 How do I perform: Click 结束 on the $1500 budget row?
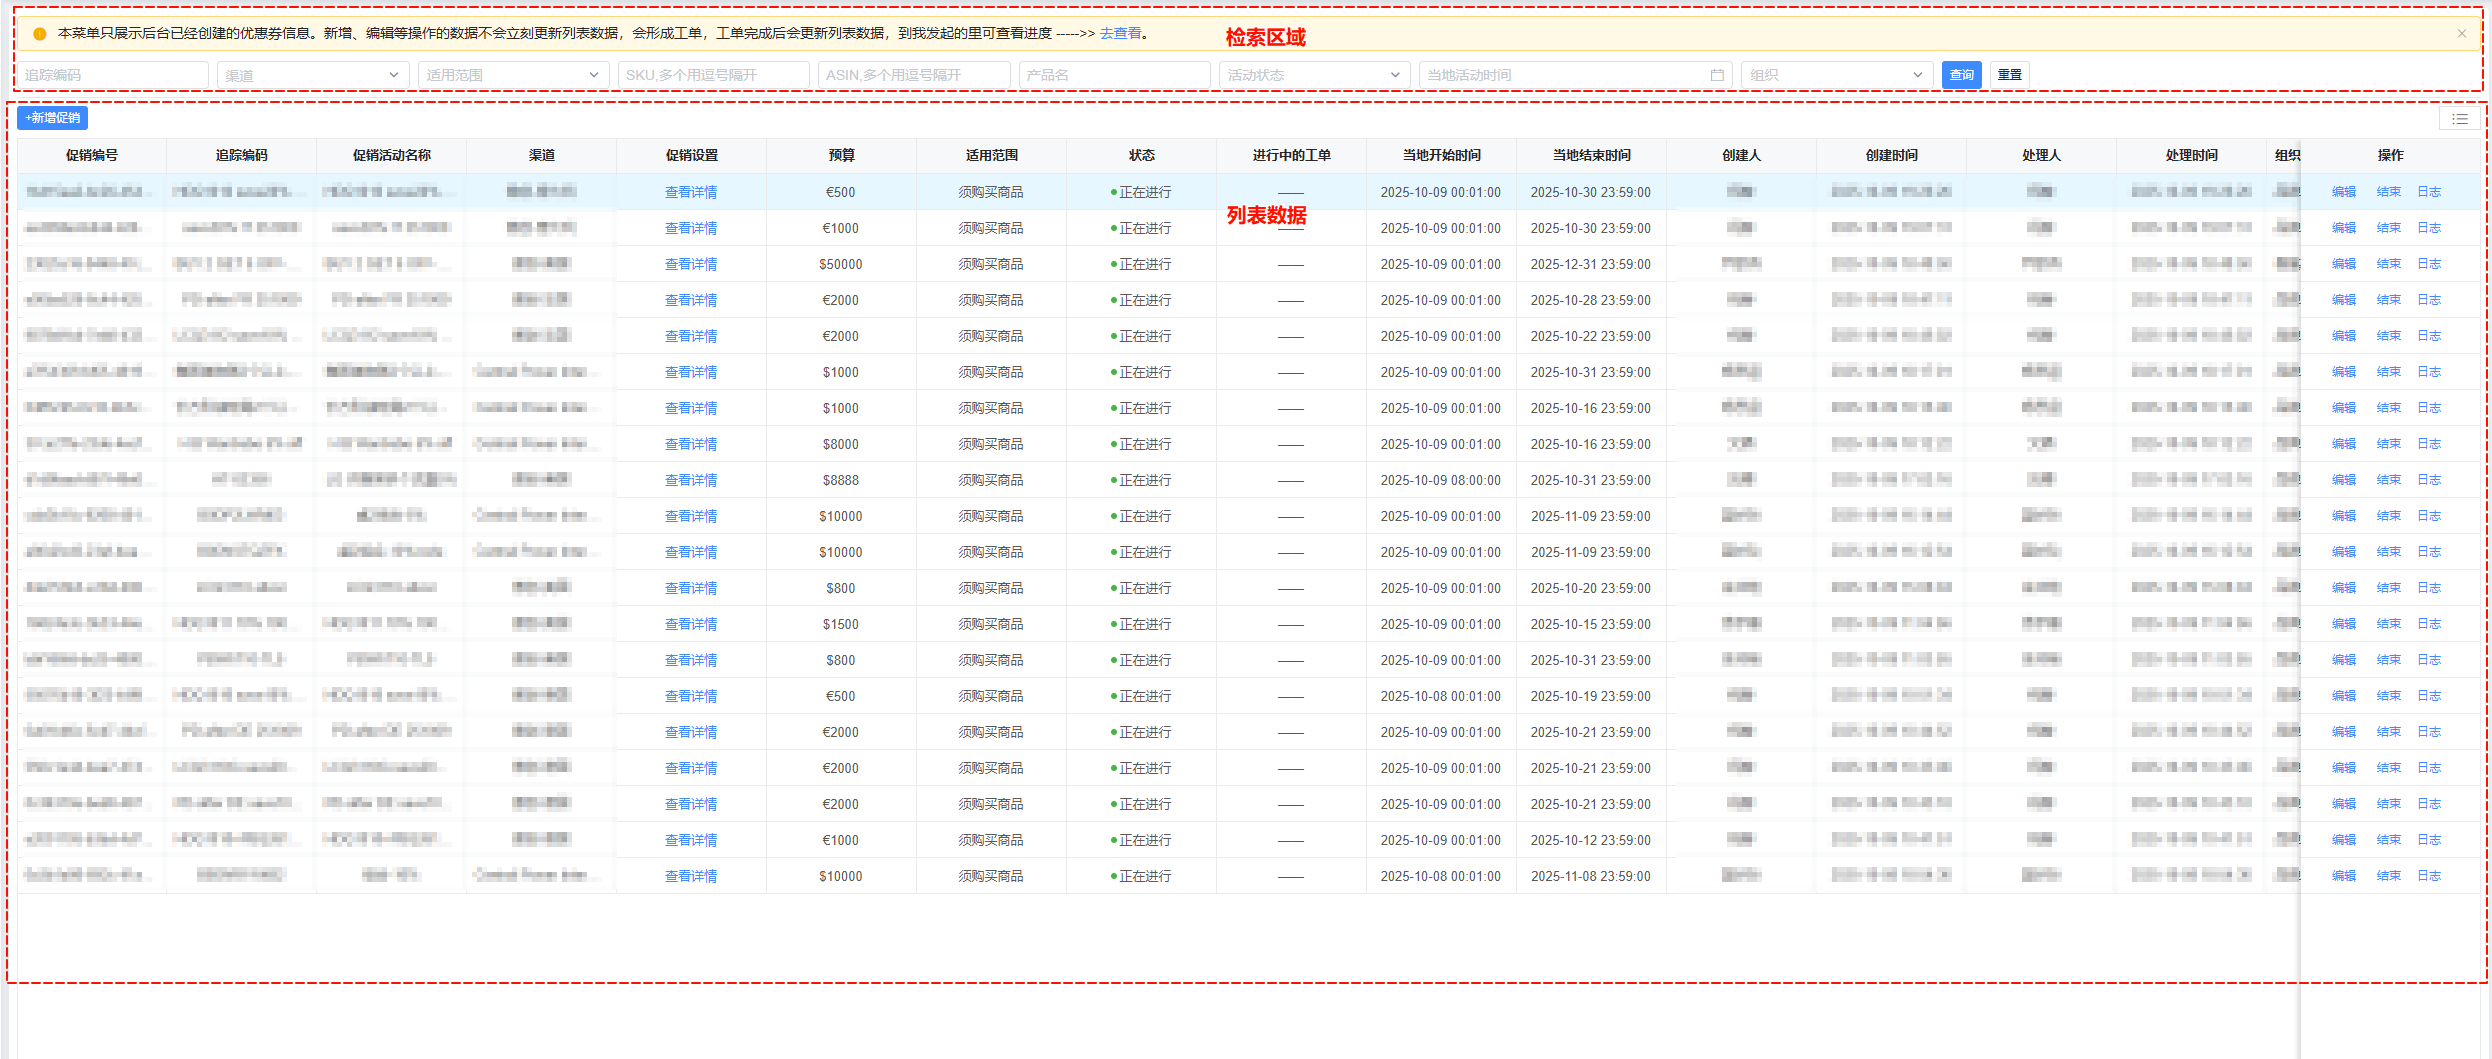pyautogui.click(x=2388, y=624)
